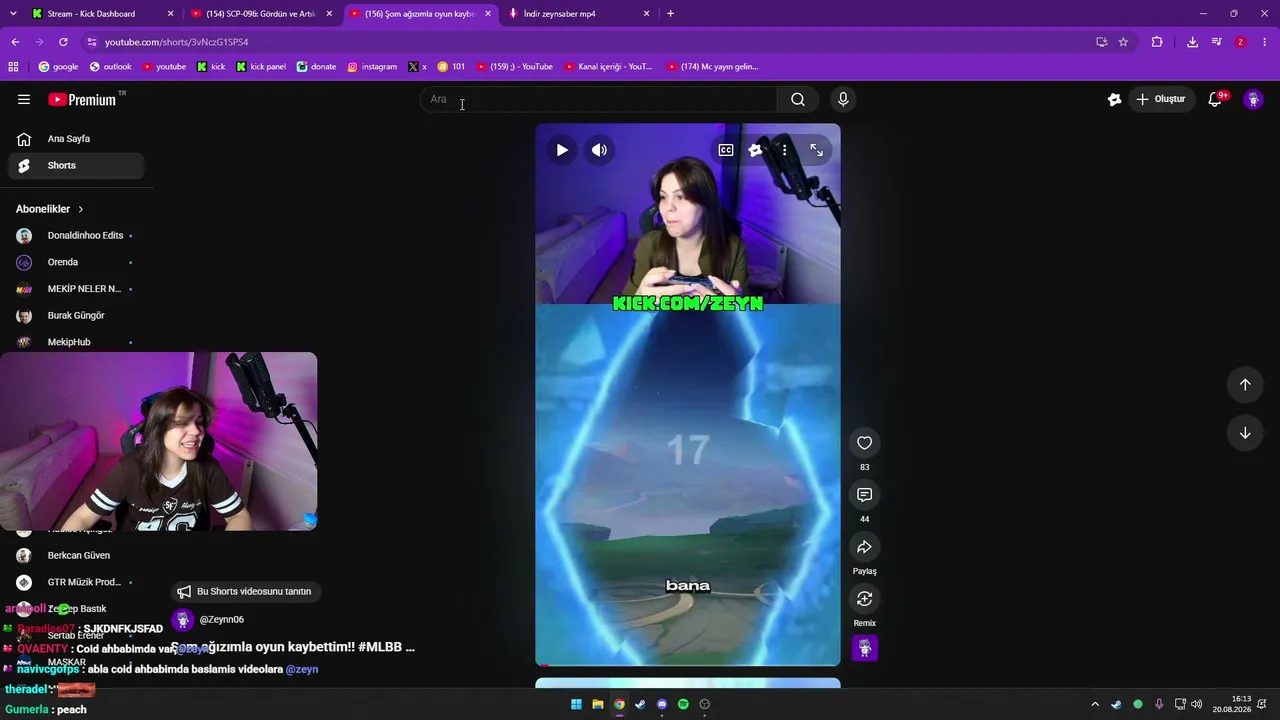Close the Stream - Kick Dashboard tab

[170, 14]
